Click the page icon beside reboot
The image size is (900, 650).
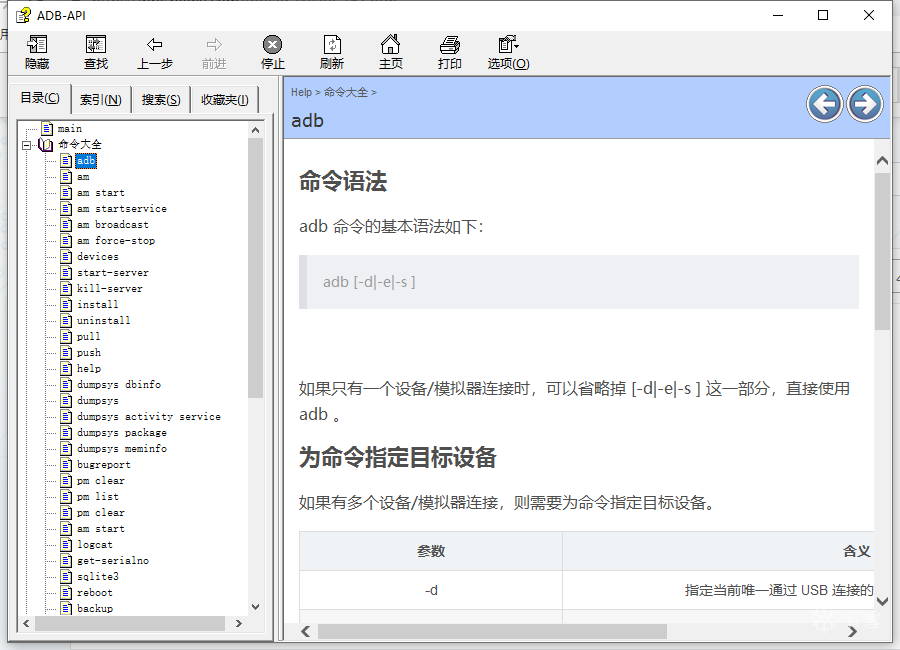point(67,593)
